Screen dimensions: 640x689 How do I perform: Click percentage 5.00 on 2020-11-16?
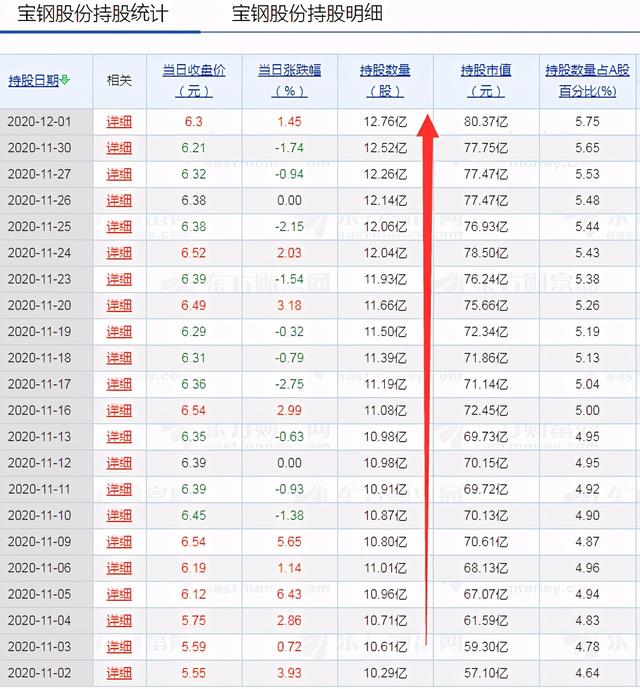point(587,410)
